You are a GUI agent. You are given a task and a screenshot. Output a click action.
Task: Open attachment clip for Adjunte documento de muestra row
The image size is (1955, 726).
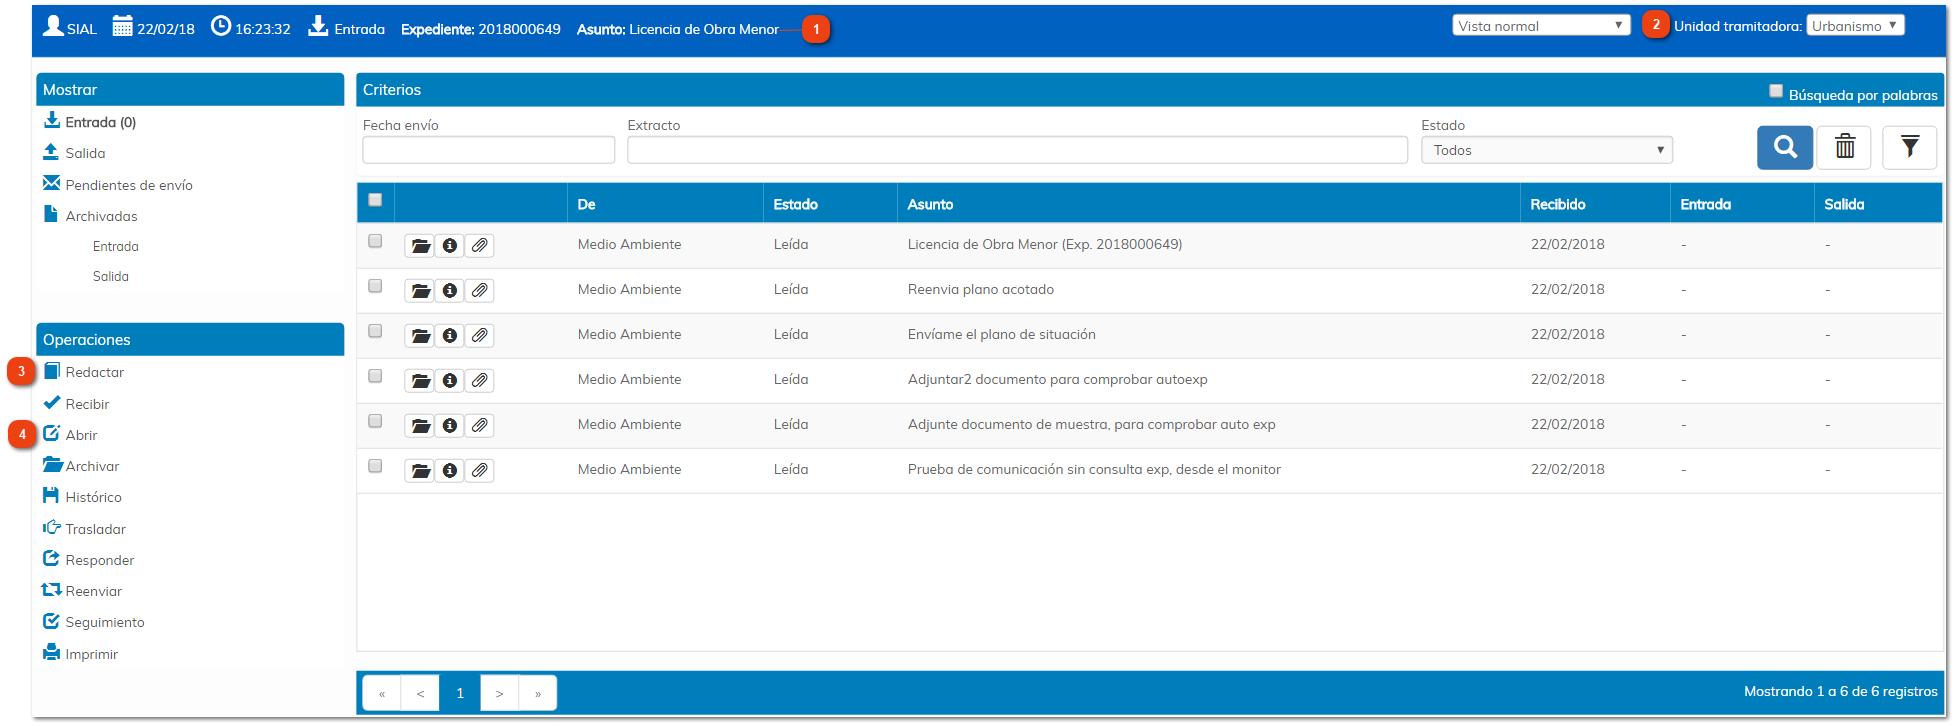coord(480,425)
